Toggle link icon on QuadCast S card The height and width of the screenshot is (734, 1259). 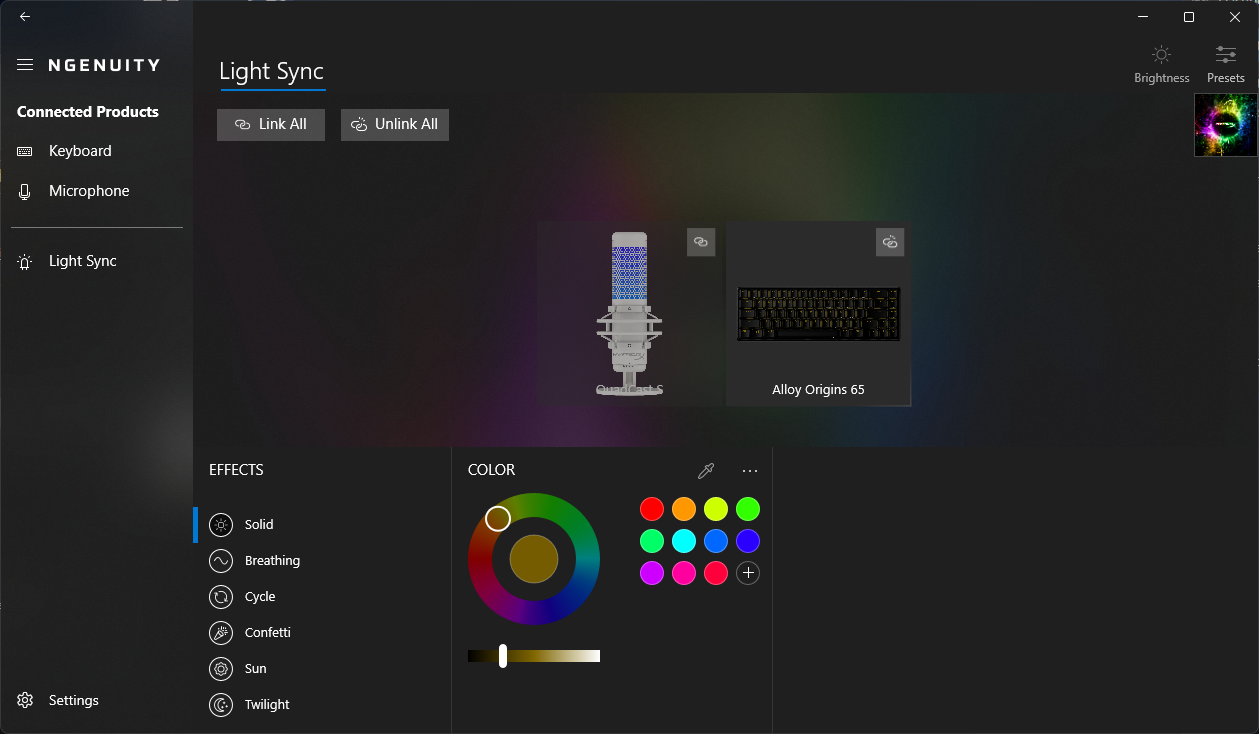701,242
